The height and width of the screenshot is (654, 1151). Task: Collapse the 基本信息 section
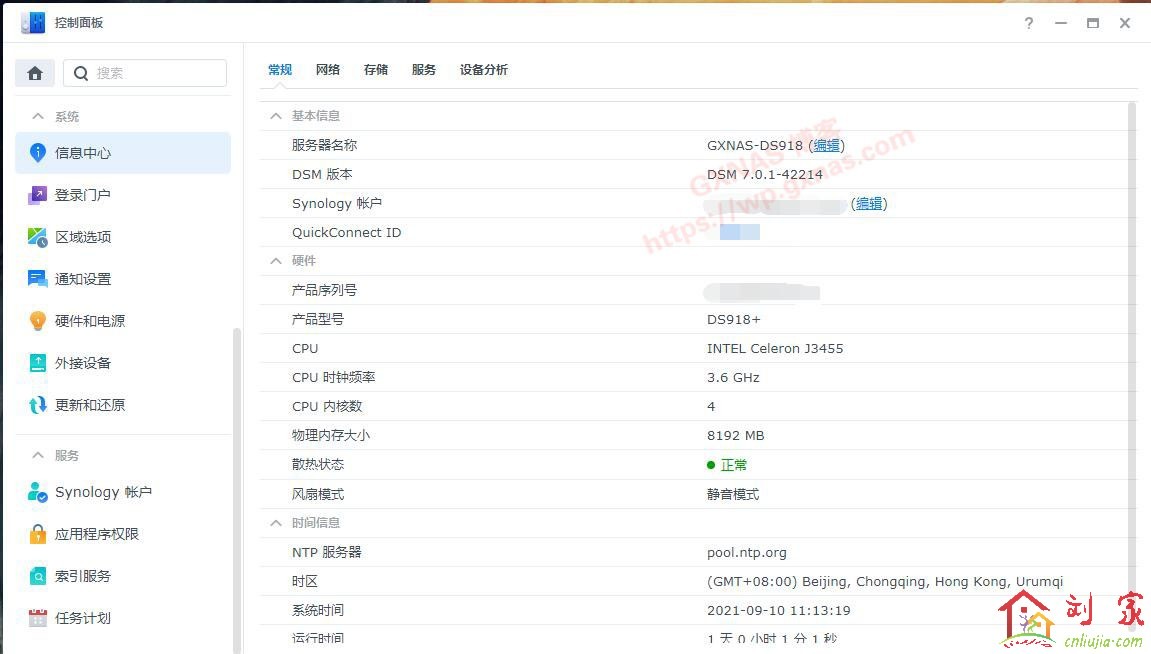click(x=276, y=116)
